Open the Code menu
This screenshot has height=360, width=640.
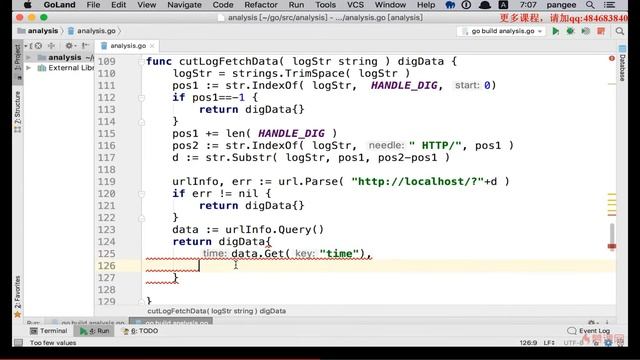coord(223,5)
